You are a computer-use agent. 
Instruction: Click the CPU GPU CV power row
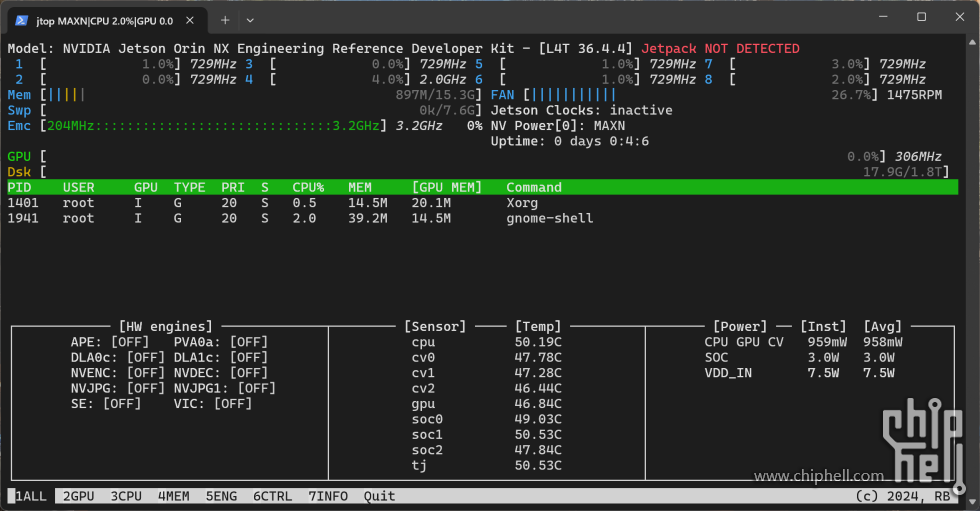[x=803, y=342]
